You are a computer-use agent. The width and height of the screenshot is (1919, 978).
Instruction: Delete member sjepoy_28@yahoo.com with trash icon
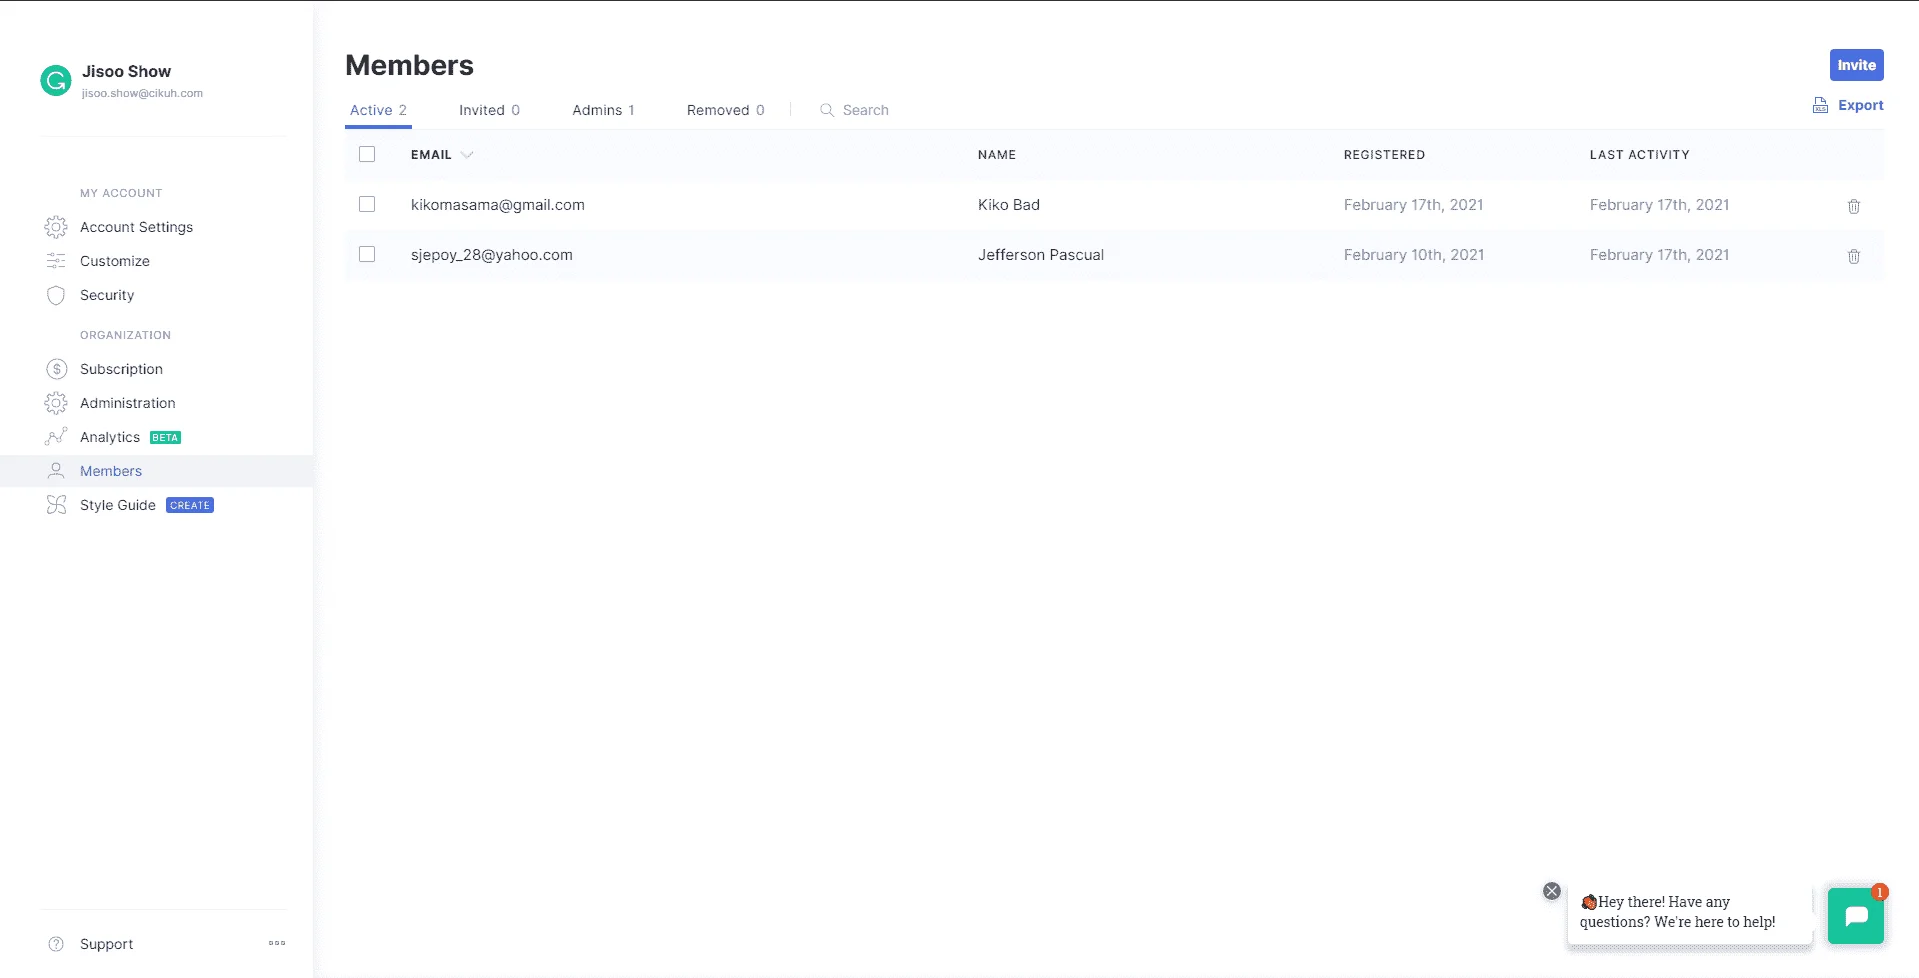point(1853,256)
